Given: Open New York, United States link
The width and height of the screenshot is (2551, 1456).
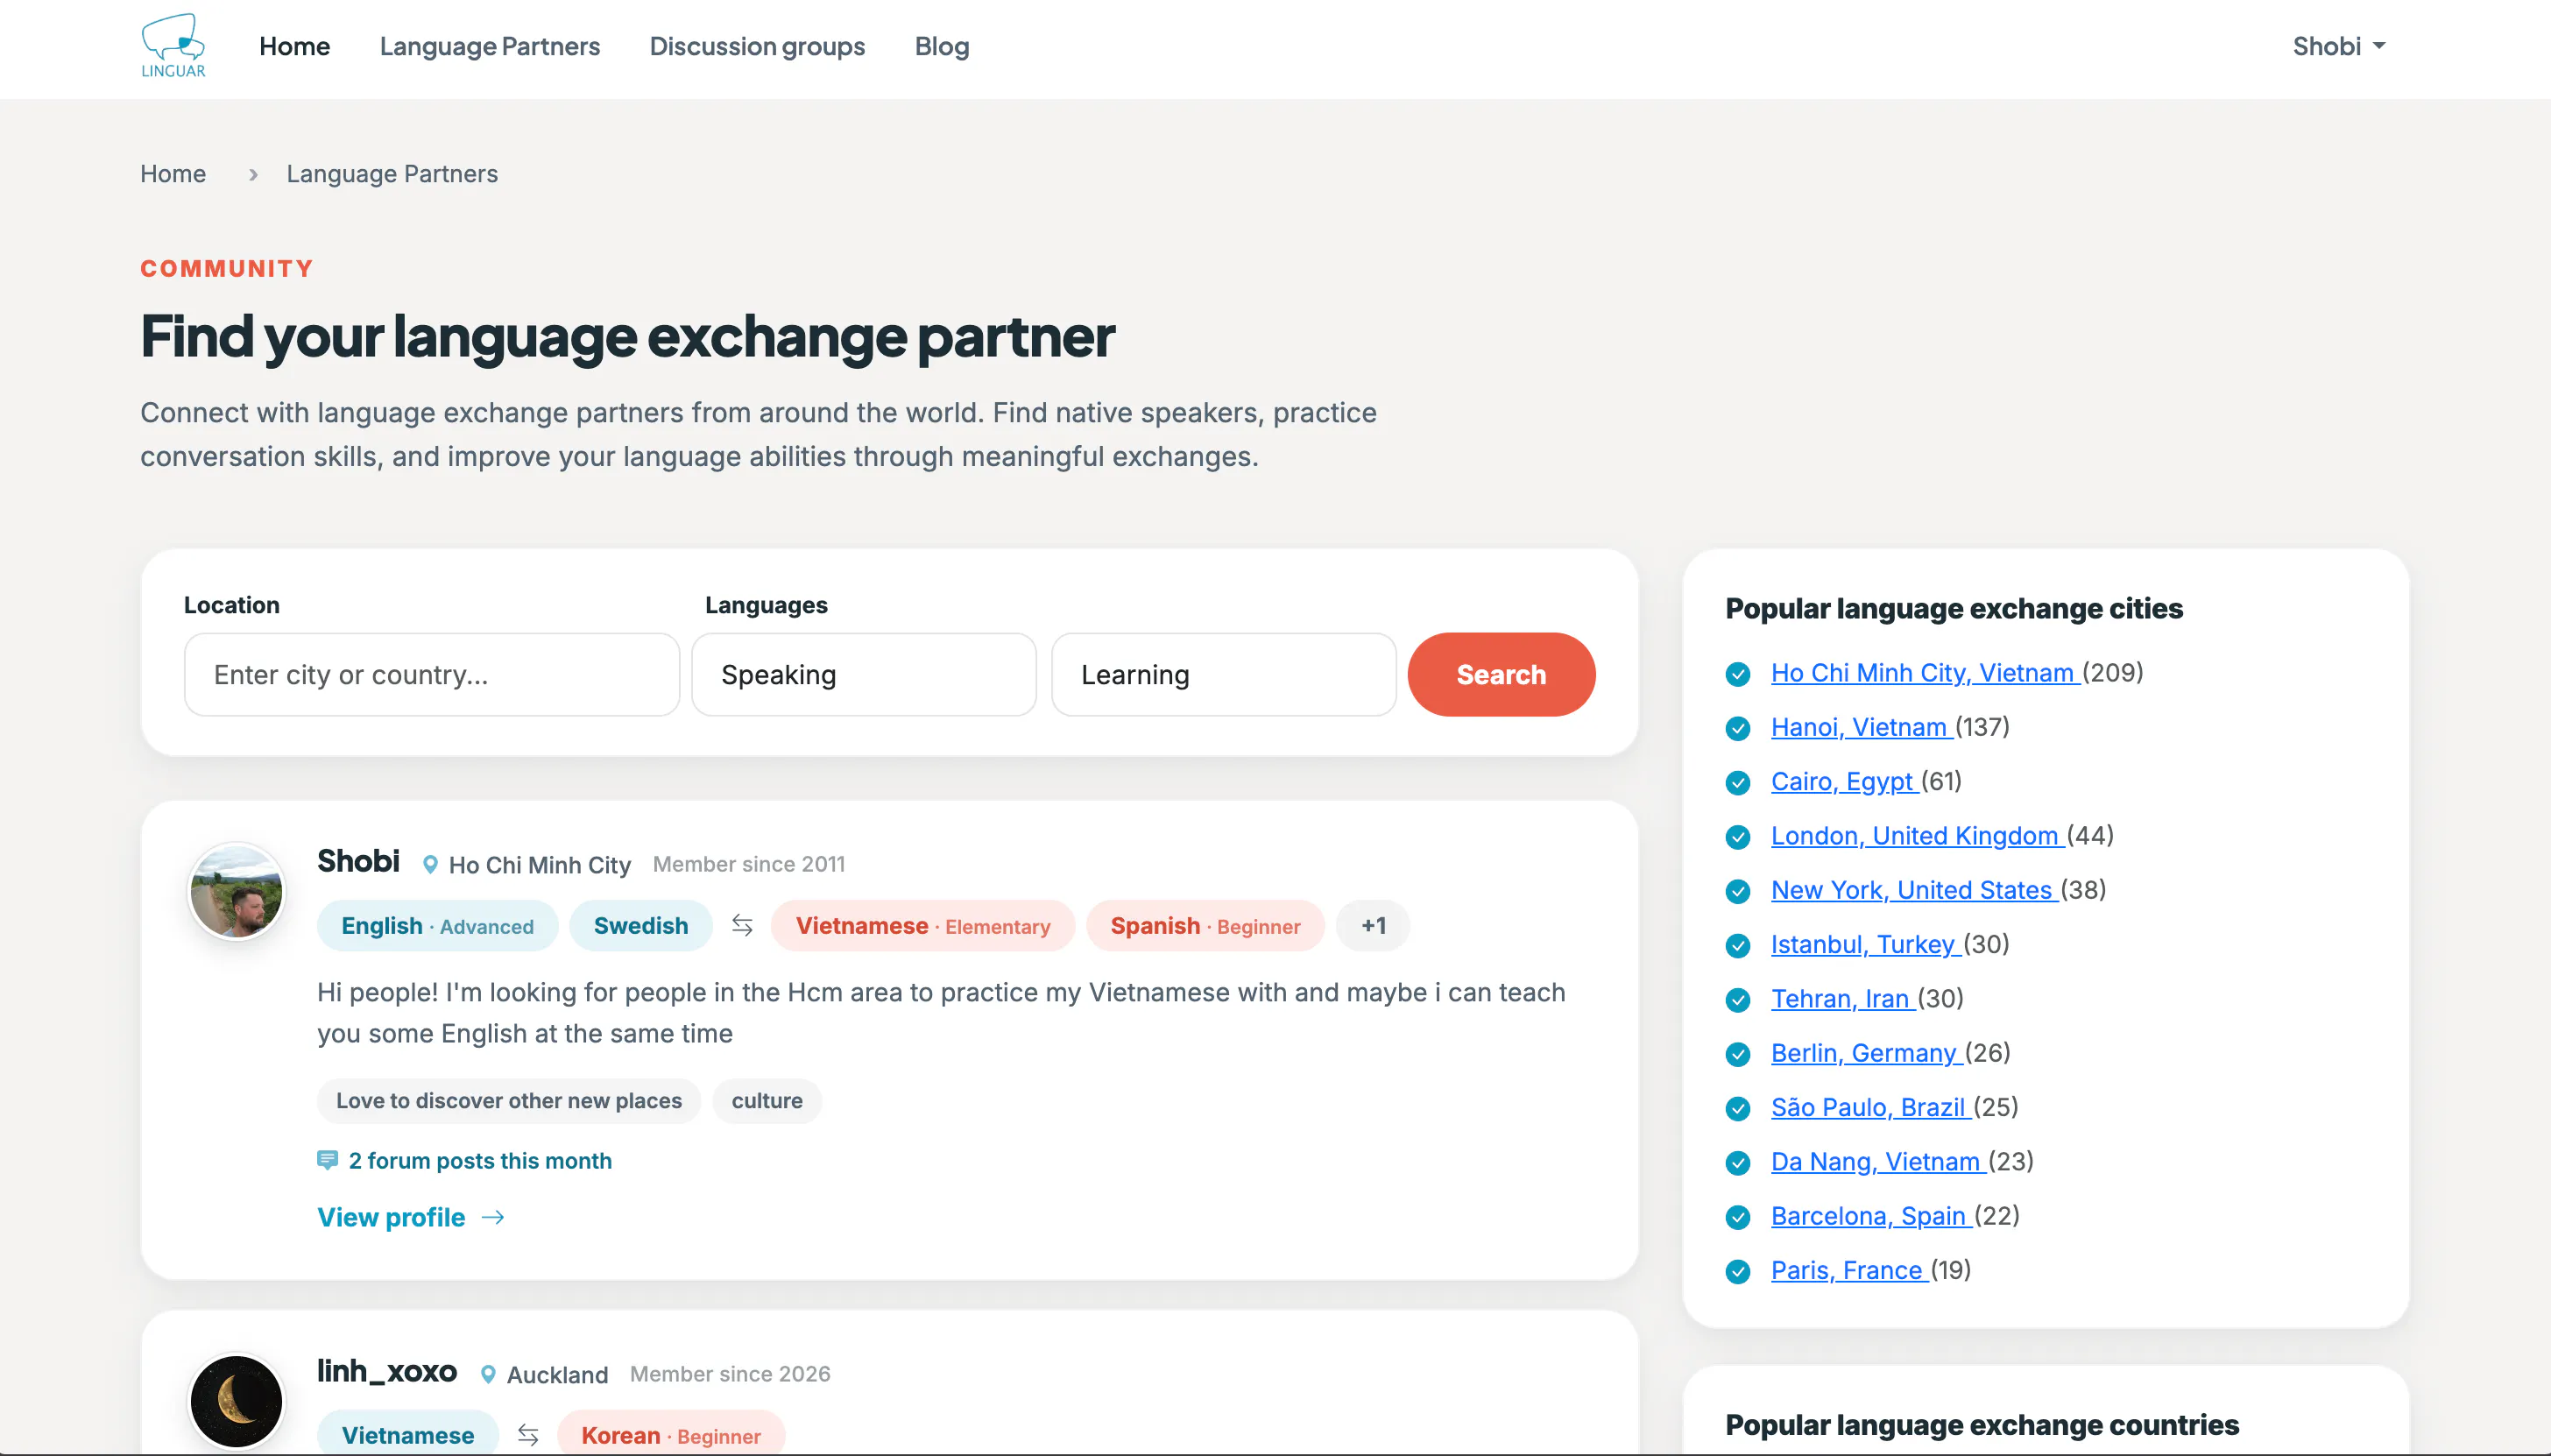Looking at the screenshot, I should coord(1914,890).
